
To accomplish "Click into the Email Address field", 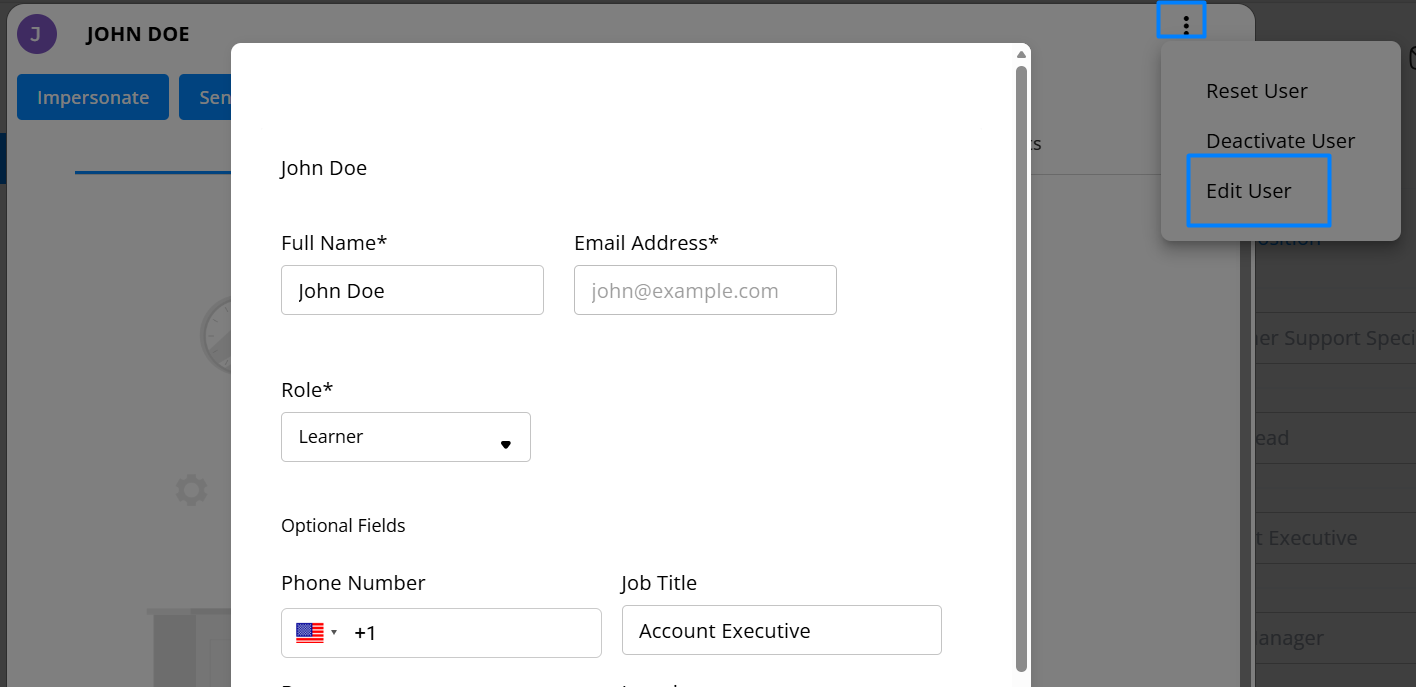I will pos(705,291).
